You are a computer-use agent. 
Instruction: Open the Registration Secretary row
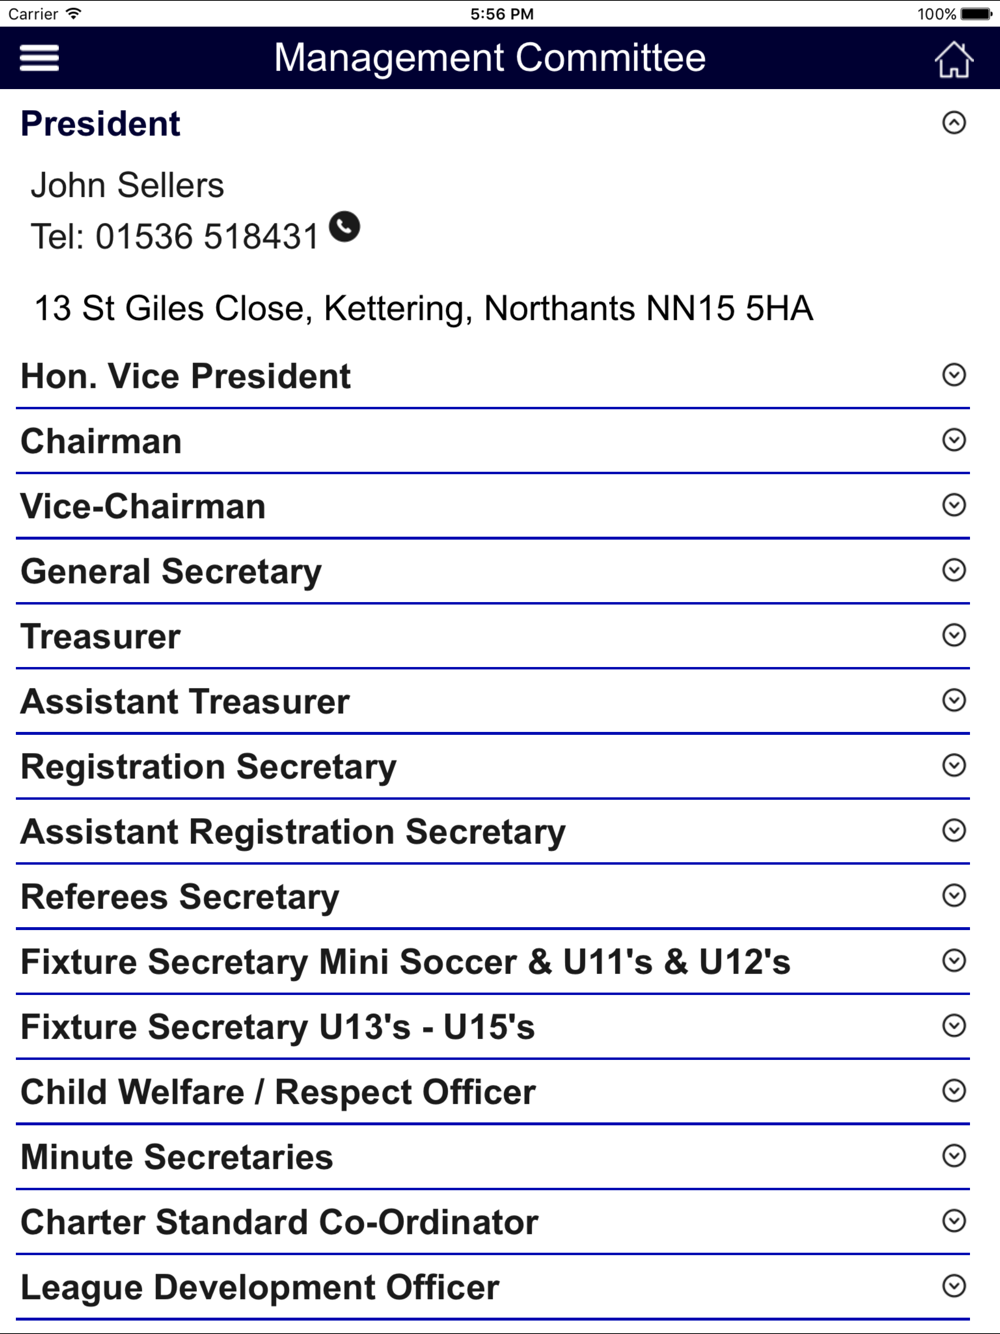pyautogui.click(x=493, y=766)
